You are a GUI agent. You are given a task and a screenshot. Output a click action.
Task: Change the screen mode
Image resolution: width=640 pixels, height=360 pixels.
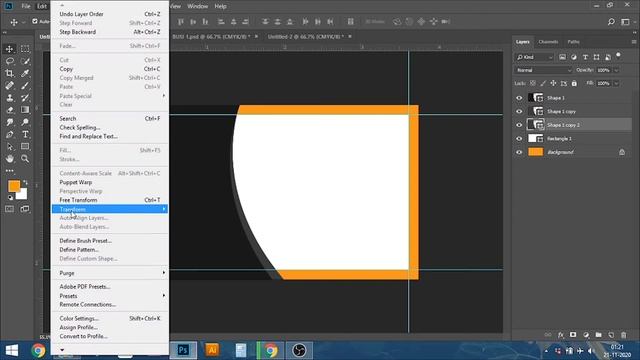25,209
